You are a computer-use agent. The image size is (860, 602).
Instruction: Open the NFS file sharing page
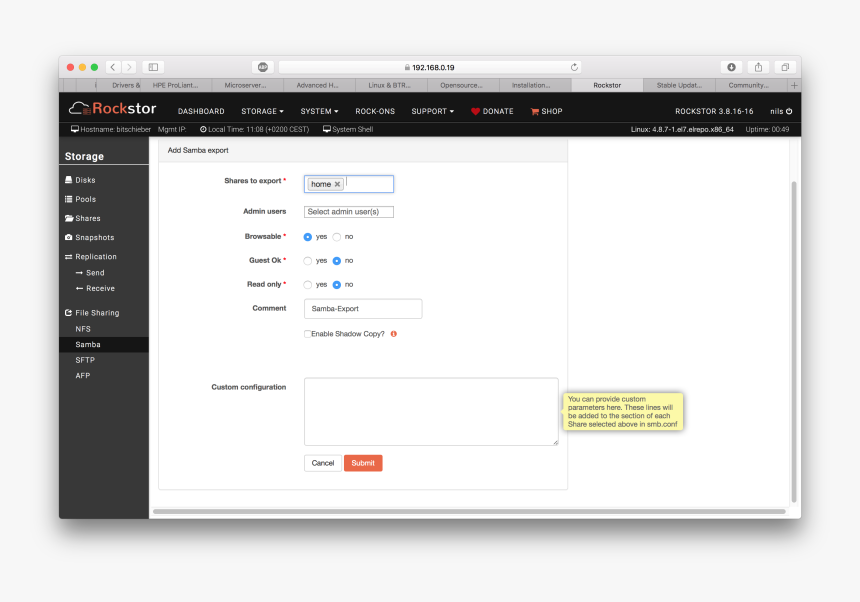(83, 329)
